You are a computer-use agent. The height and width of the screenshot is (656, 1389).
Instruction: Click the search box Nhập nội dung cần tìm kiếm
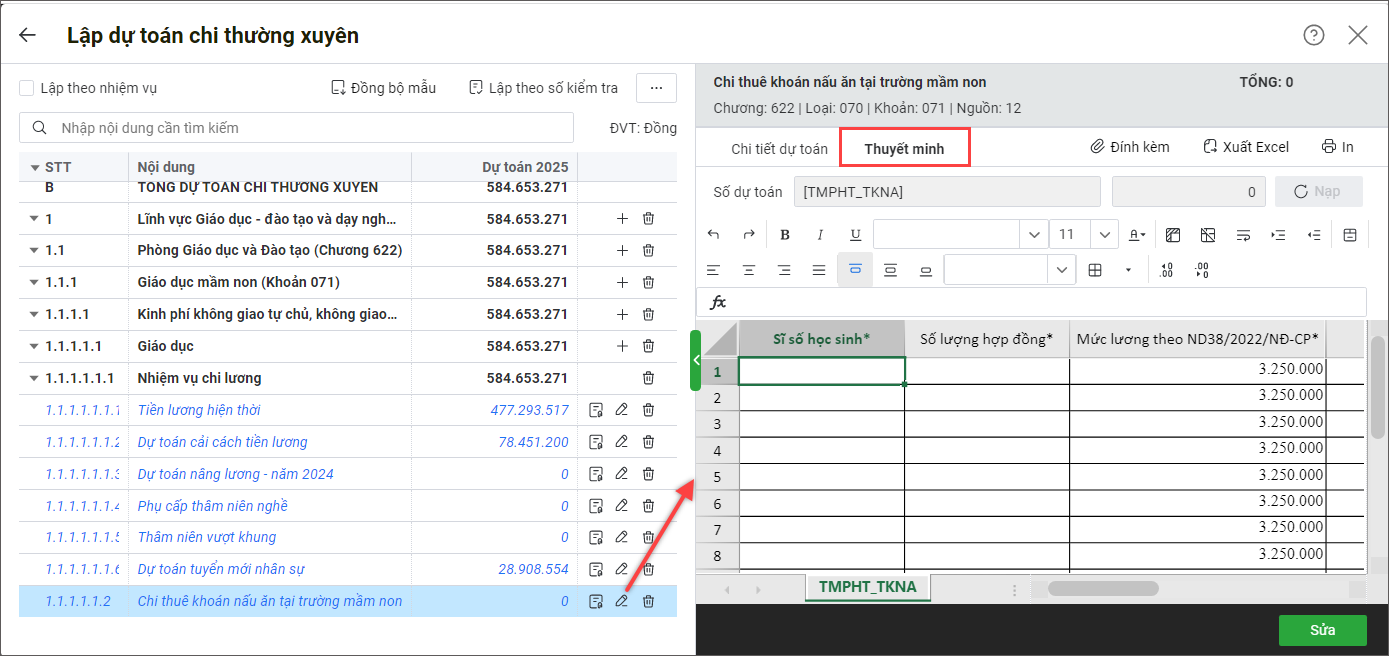(296, 128)
